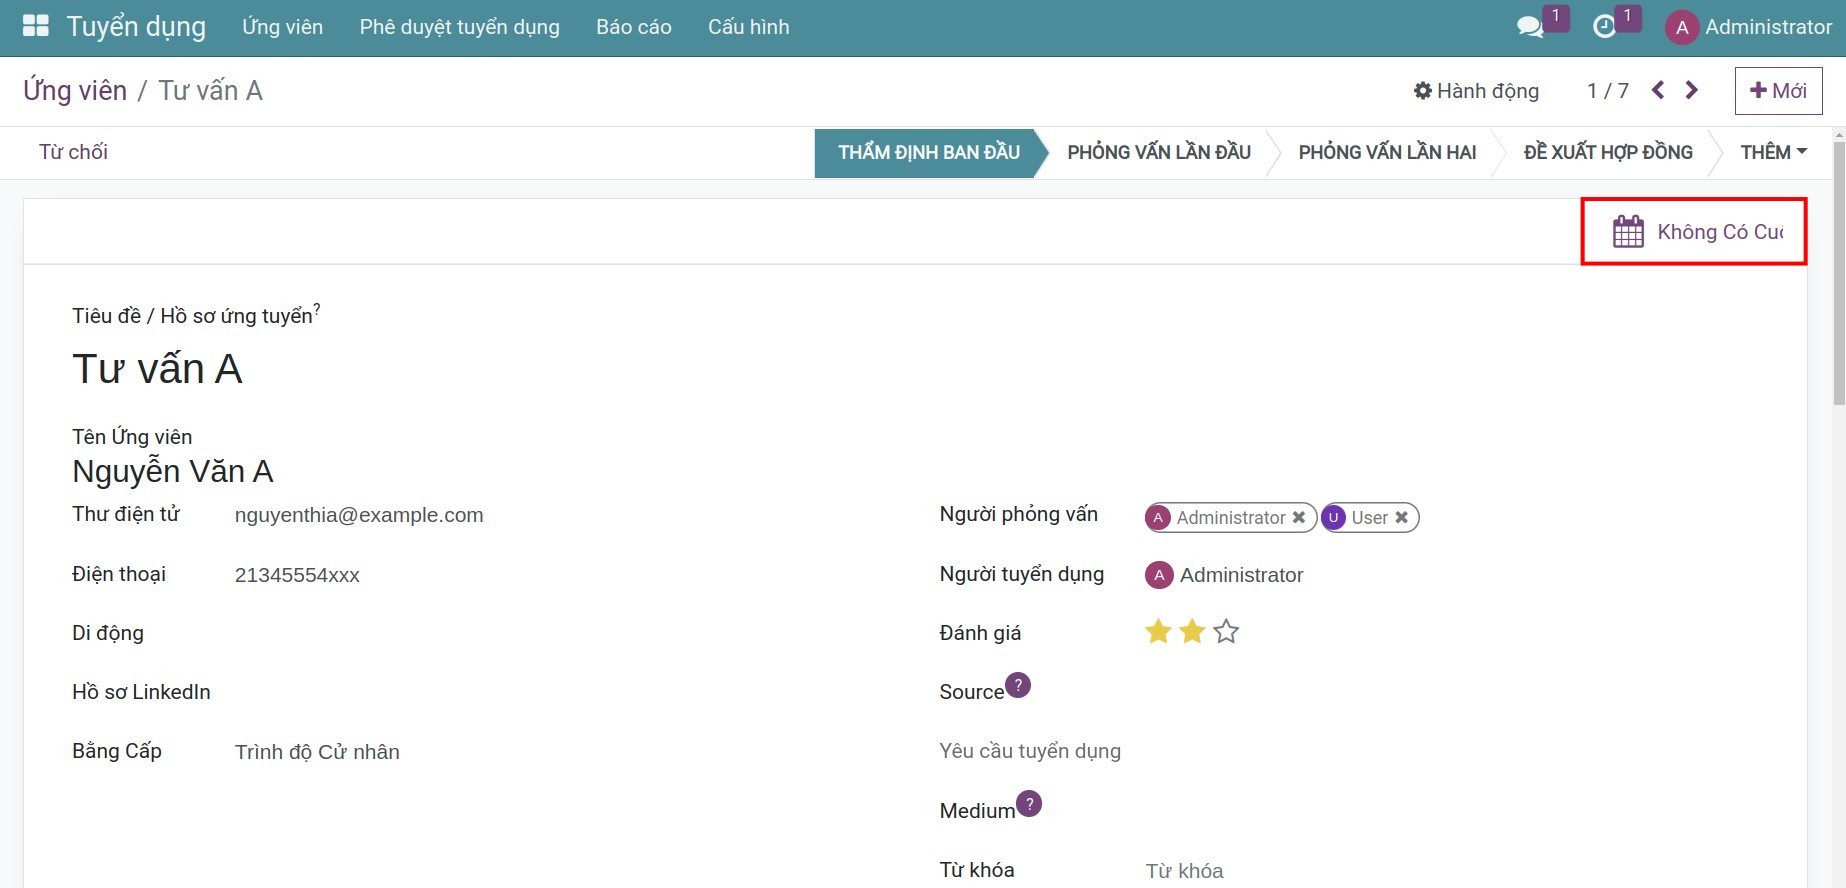1846x888 pixels.
Task: Open the activities clock icon
Action: (x=1604, y=27)
